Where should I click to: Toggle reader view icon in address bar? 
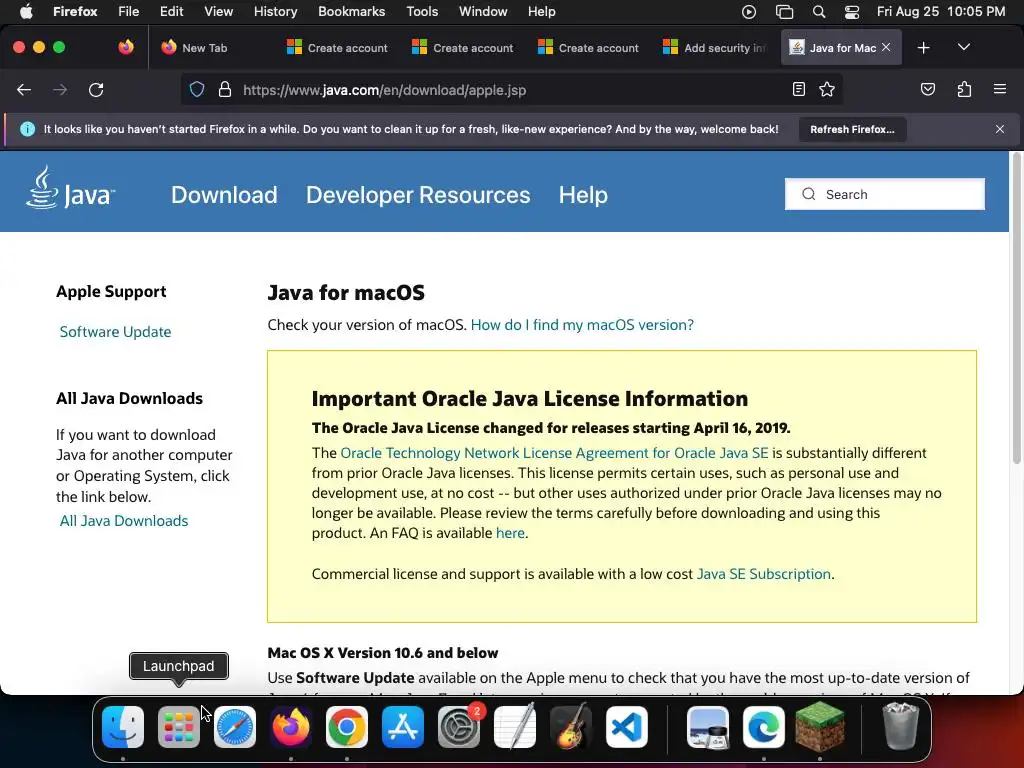click(x=799, y=89)
